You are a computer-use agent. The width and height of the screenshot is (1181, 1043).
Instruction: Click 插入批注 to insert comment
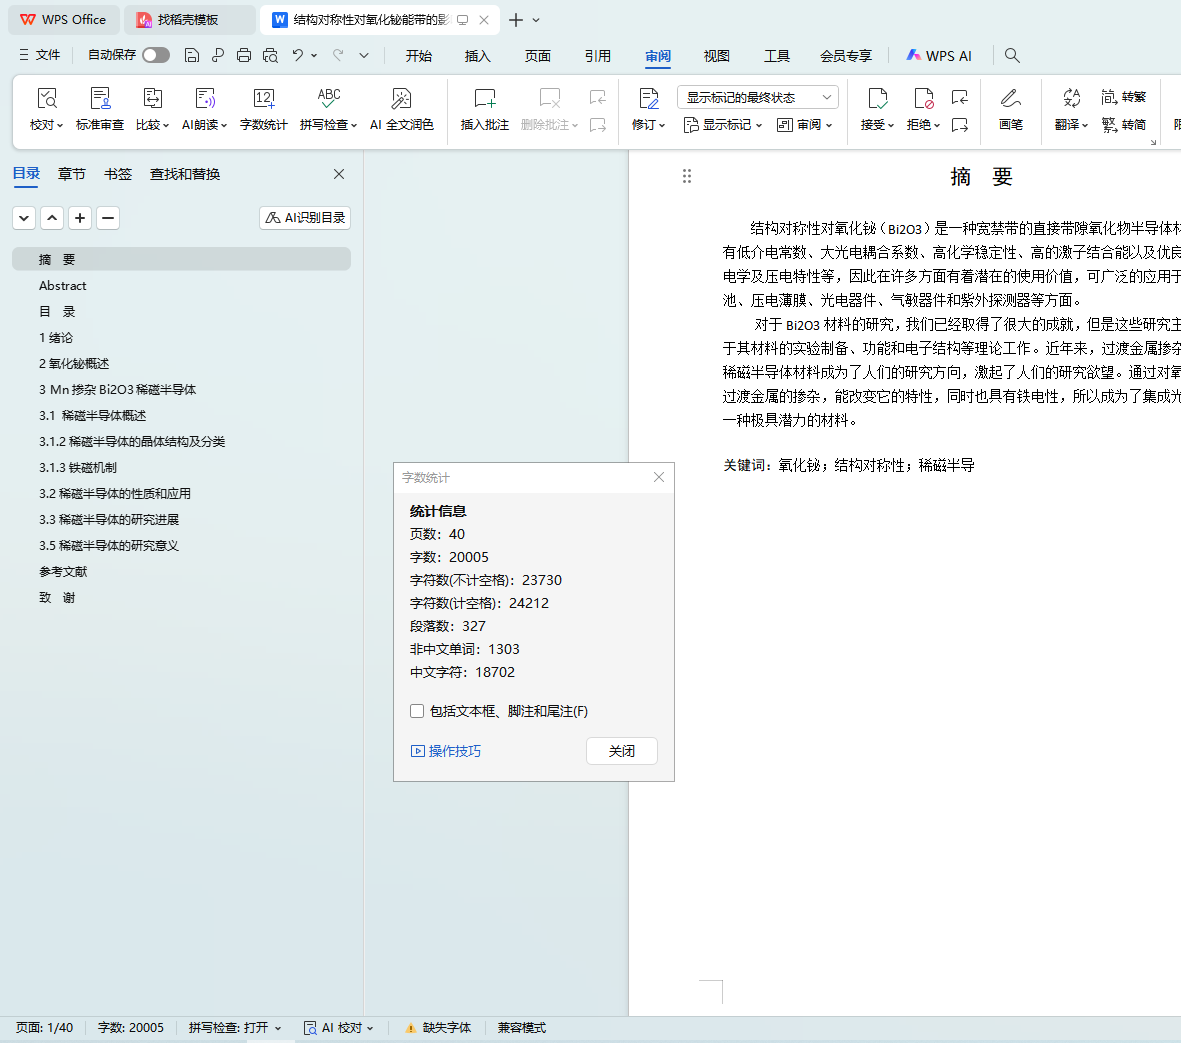tap(485, 108)
